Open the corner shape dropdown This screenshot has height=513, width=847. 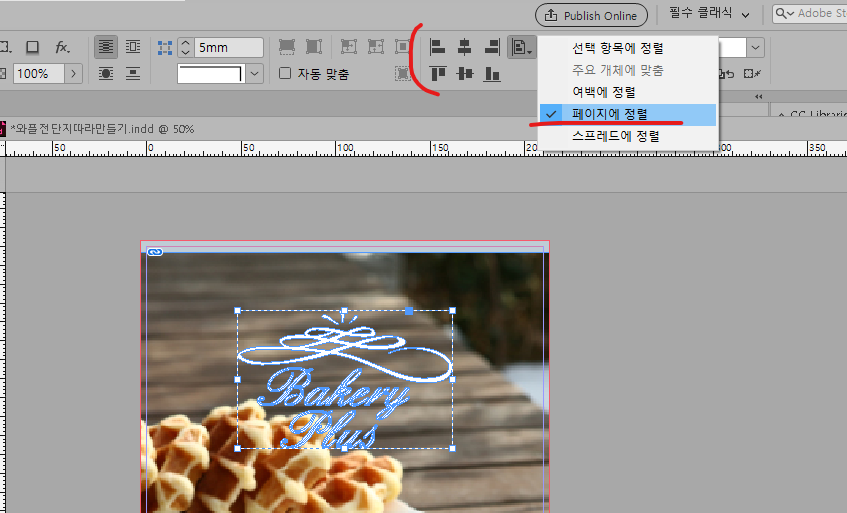tap(254, 73)
